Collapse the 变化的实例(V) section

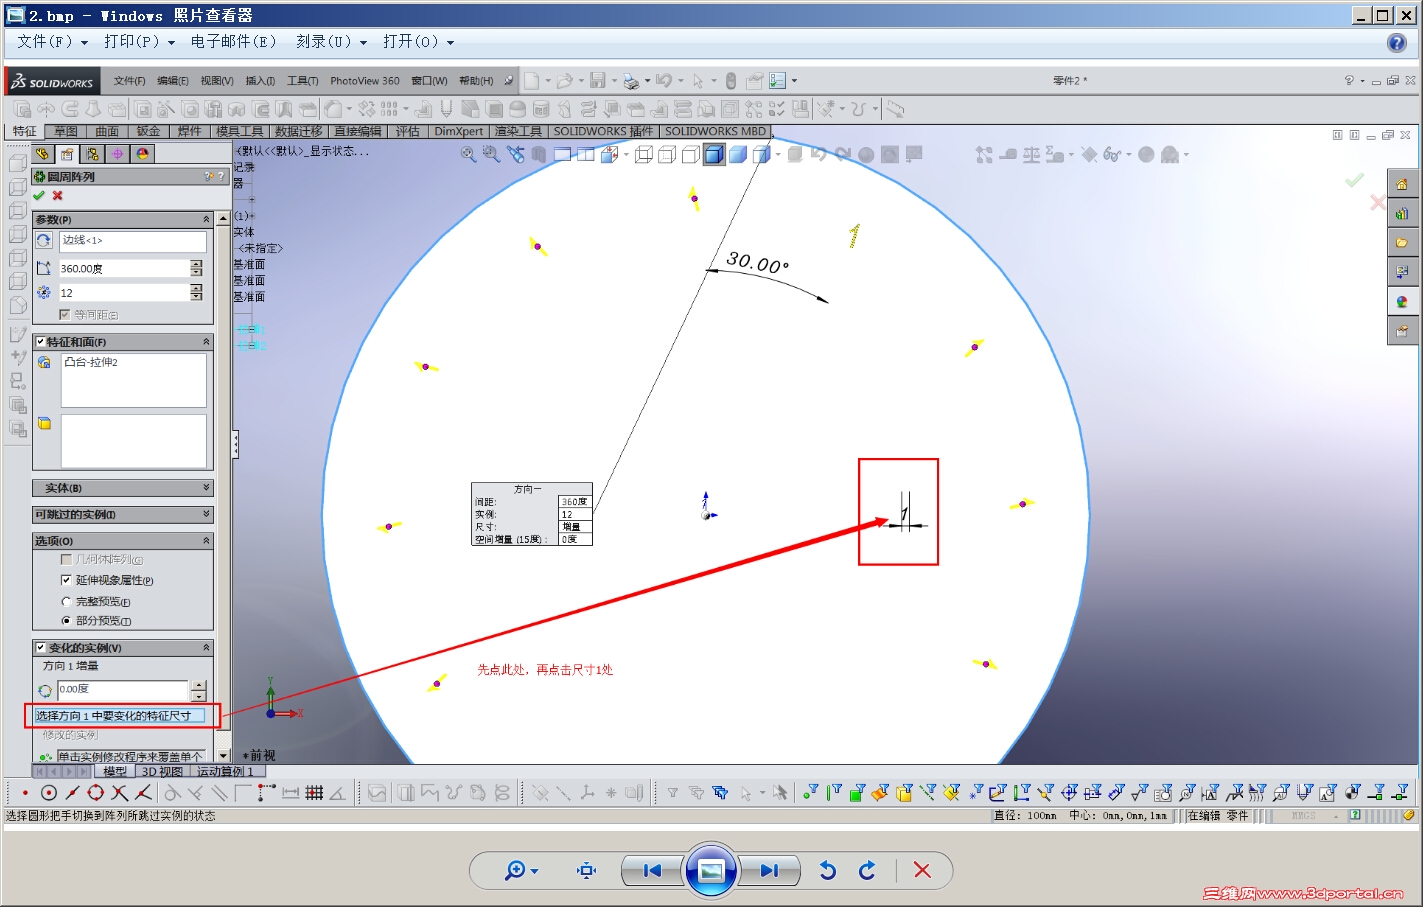207,648
